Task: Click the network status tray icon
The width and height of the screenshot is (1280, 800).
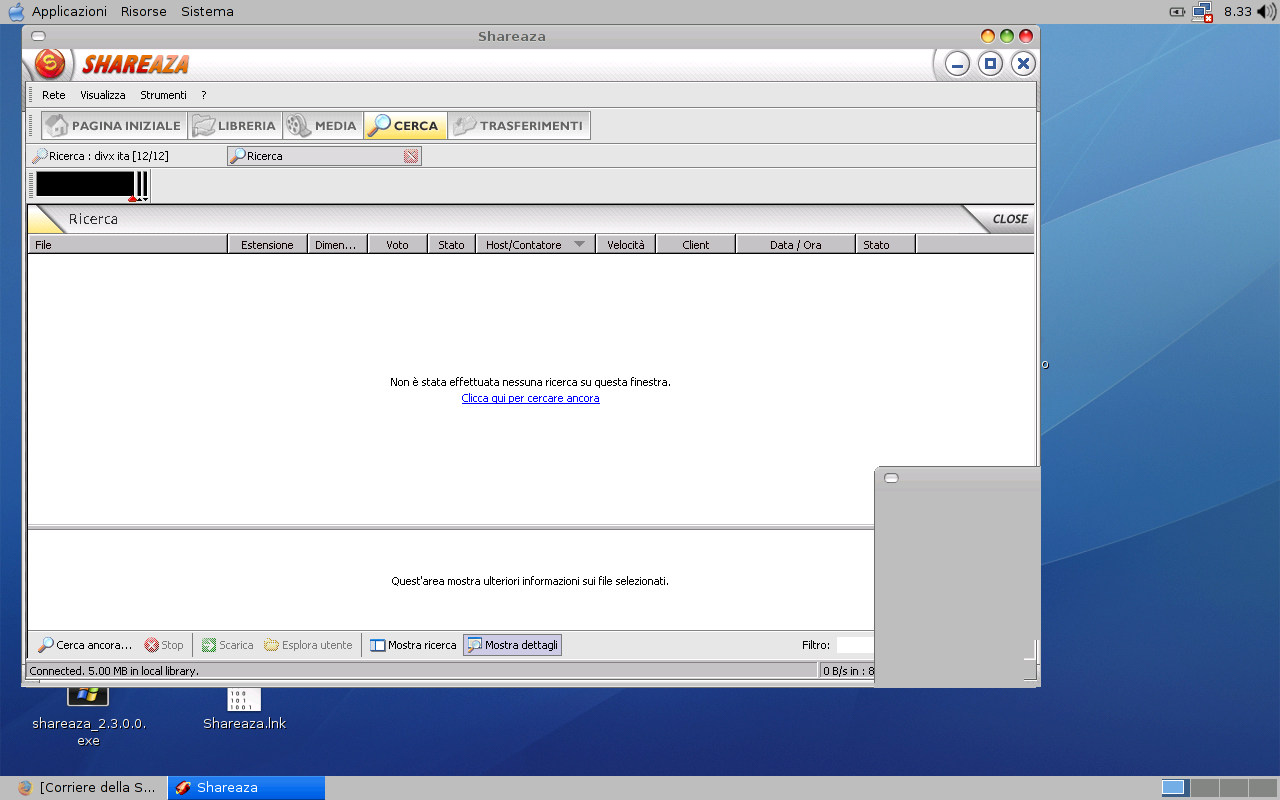Action: [x=1203, y=12]
